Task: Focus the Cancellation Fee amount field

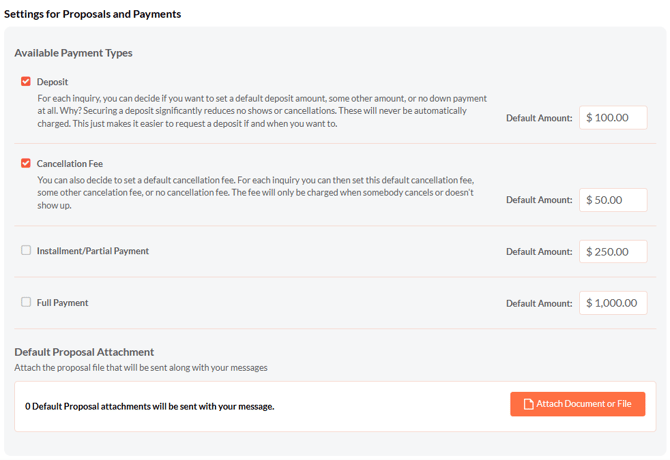Action: [x=613, y=200]
